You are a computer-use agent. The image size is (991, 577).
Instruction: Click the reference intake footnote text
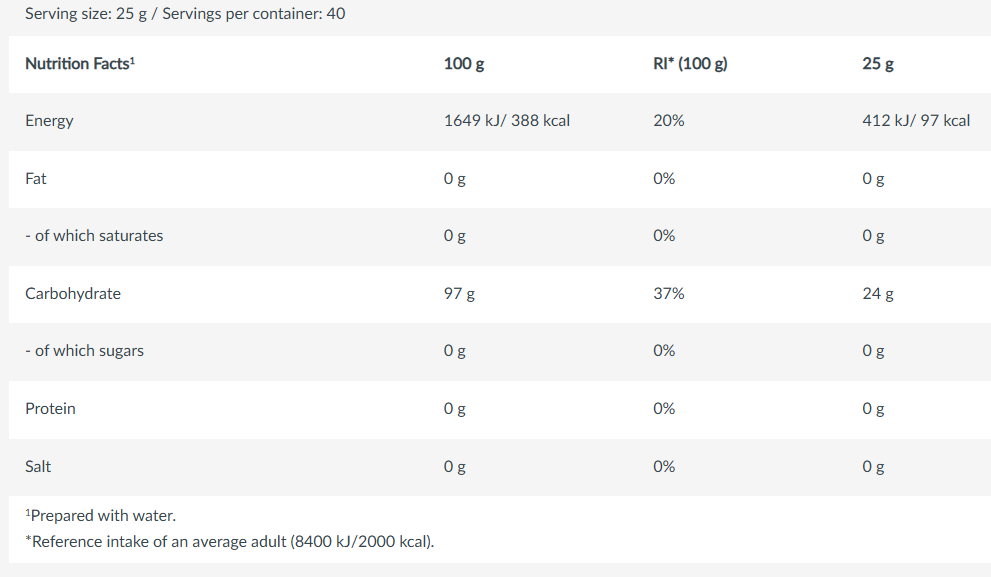[229, 542]
